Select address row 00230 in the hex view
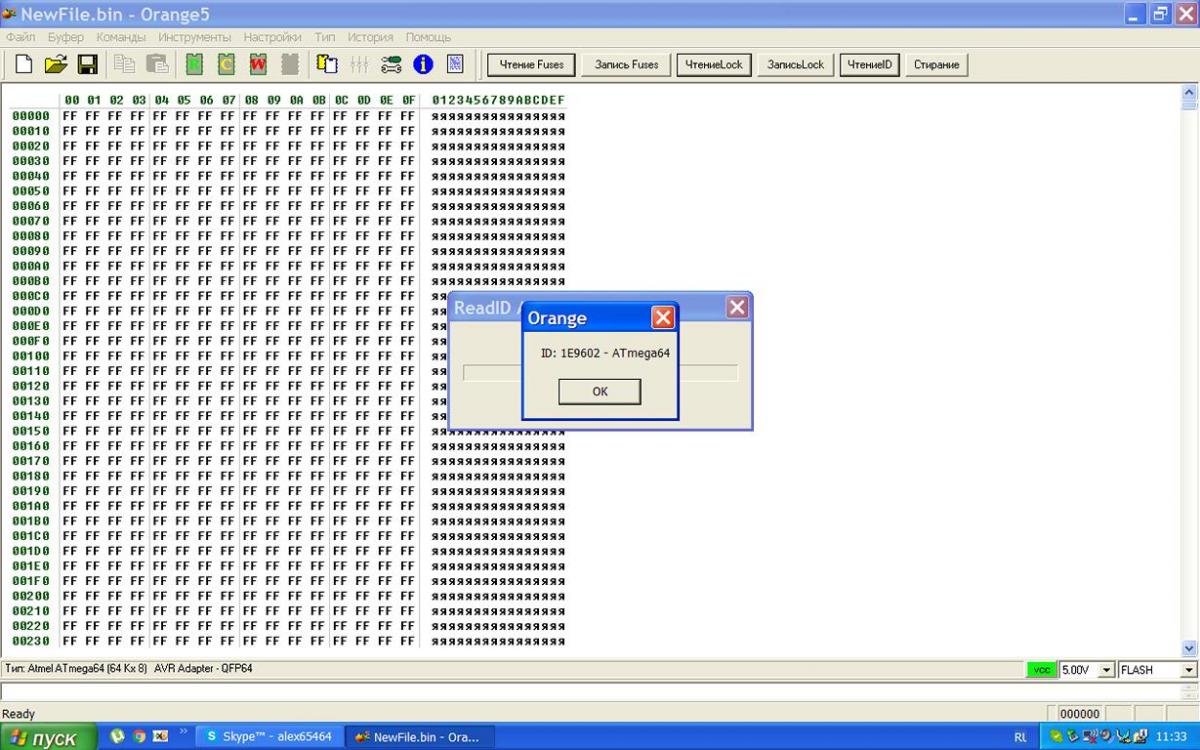1200x750 pixels. click(x=31, y=641)
